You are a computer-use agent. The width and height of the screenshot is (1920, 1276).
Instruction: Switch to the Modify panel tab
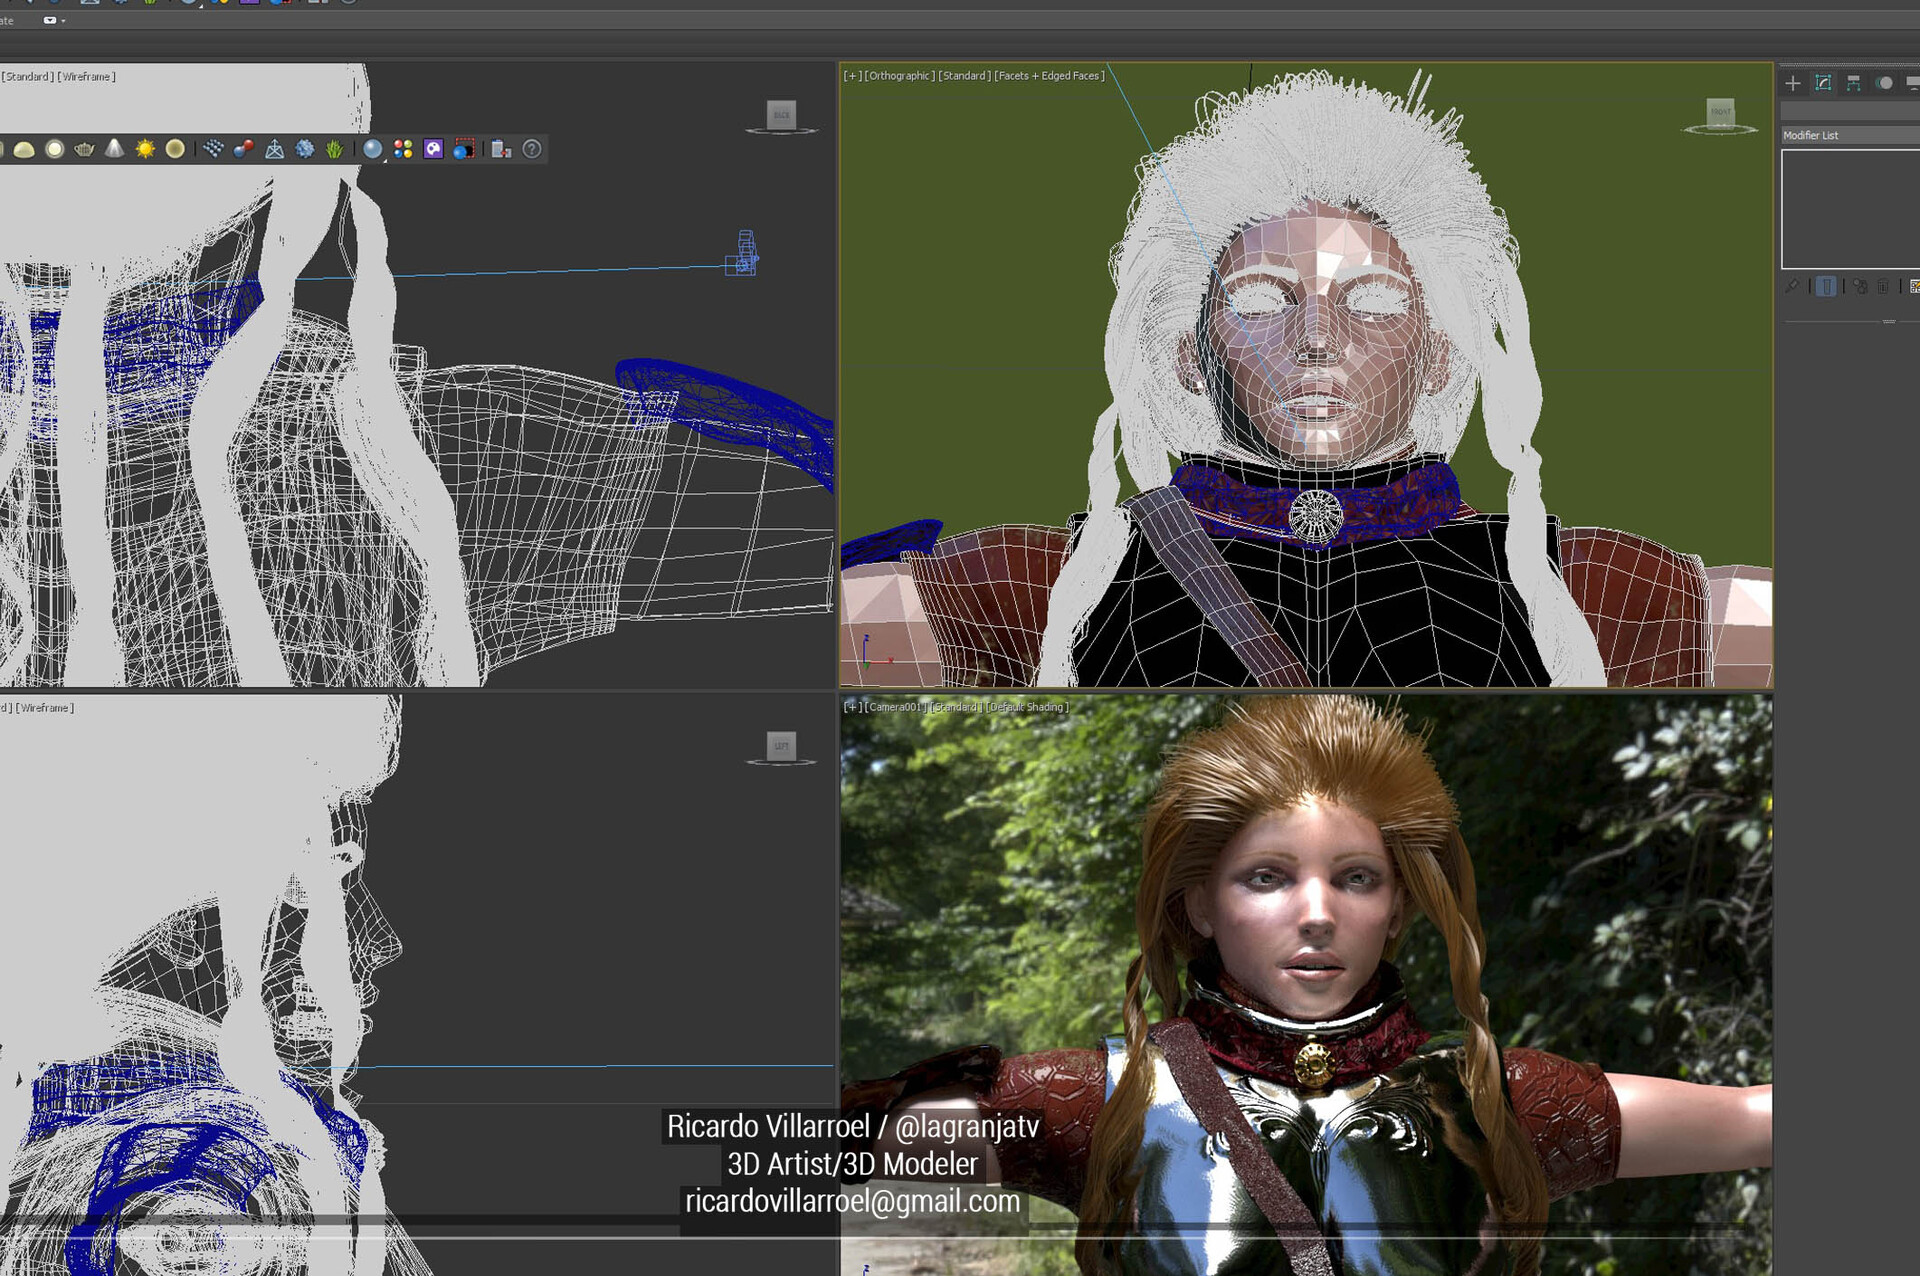[1823, 83]
